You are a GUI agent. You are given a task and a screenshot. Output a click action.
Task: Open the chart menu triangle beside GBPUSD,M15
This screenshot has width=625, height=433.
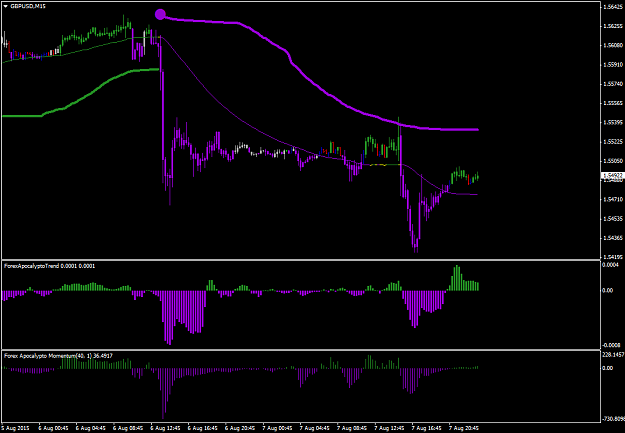[x=6, y=6]
